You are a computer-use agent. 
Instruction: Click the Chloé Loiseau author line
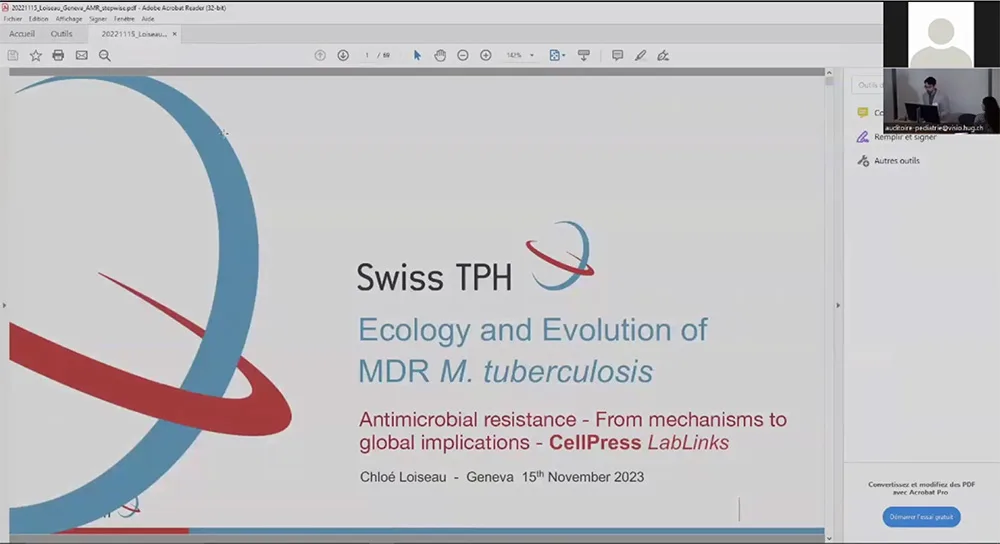coord(502,476)
